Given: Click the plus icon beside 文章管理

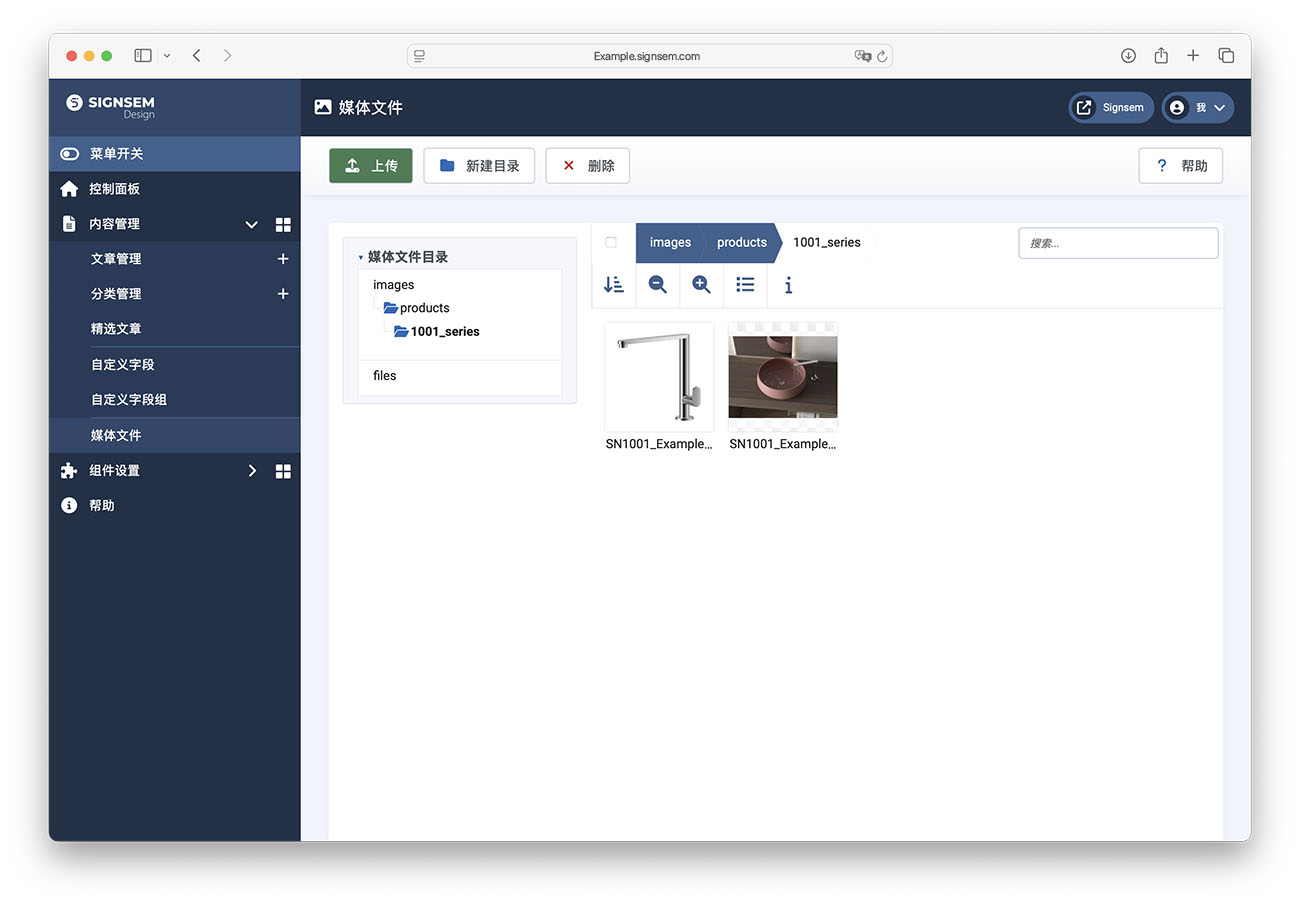Looking at the screenshot, I should [x=283, y=259].
